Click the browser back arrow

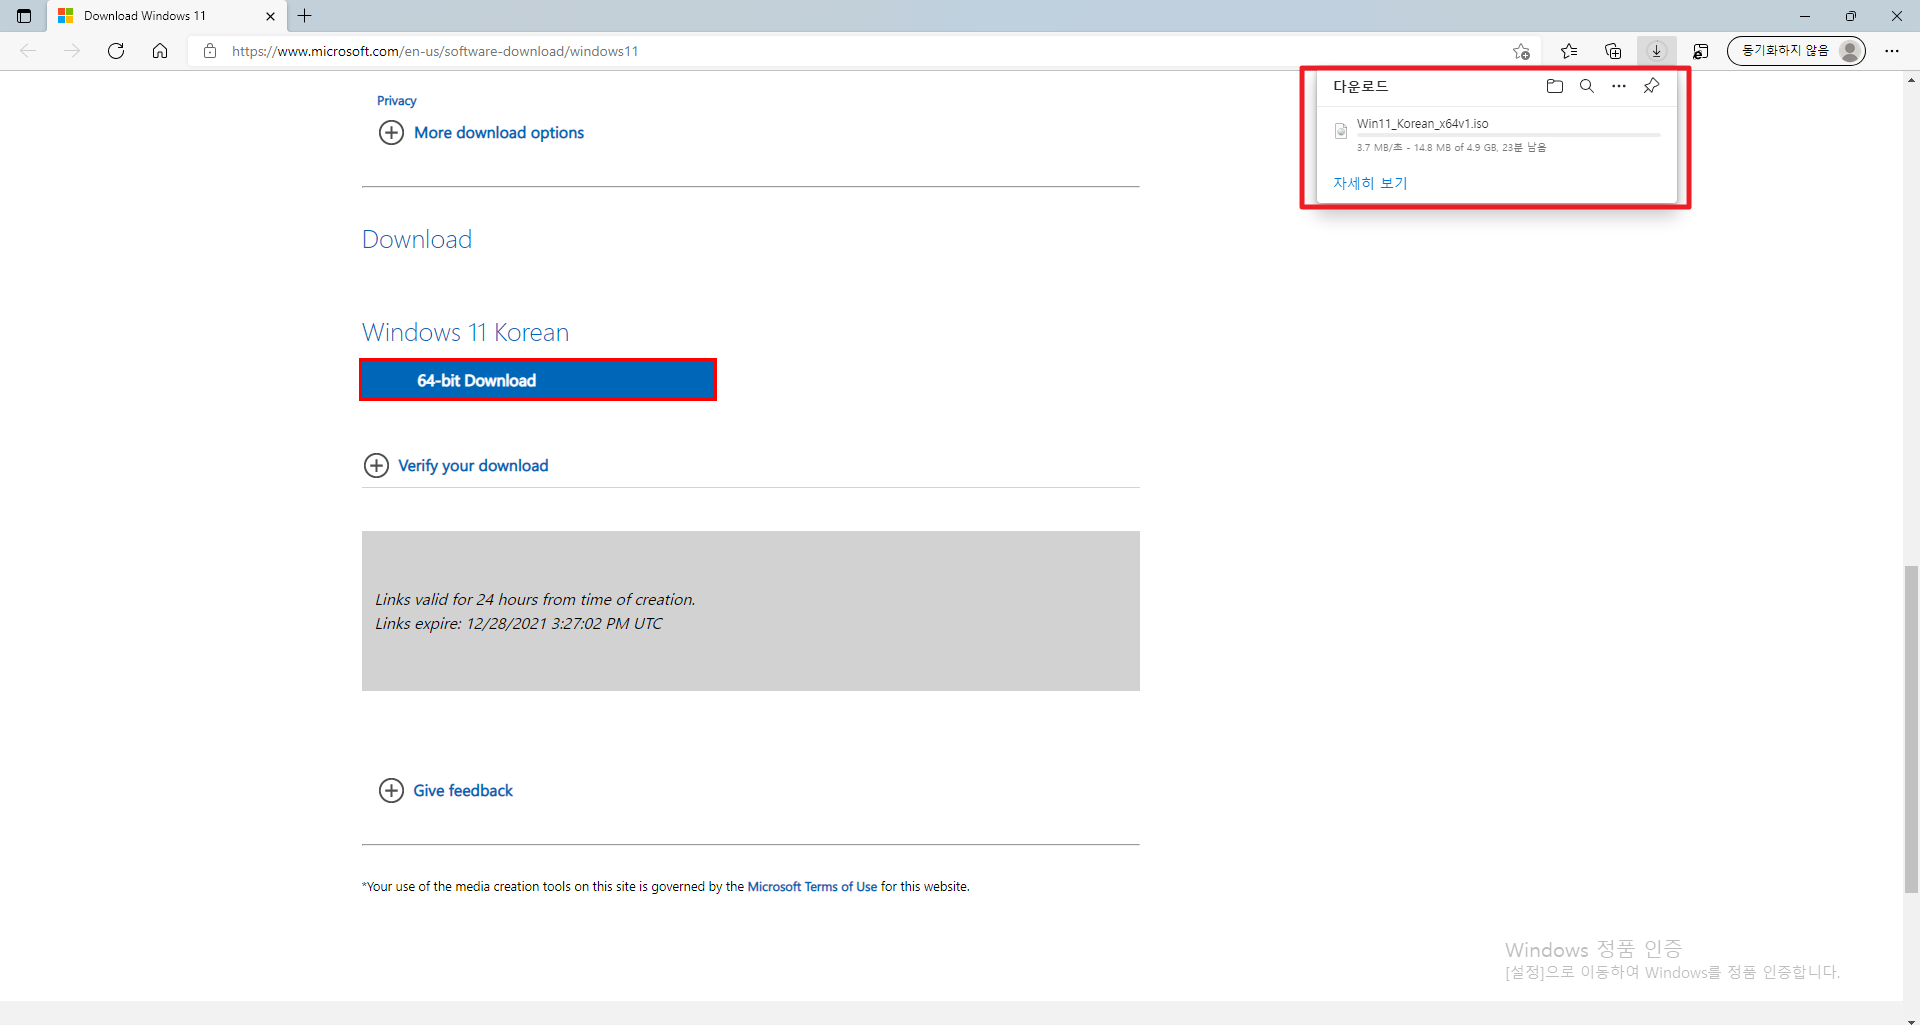28,51
